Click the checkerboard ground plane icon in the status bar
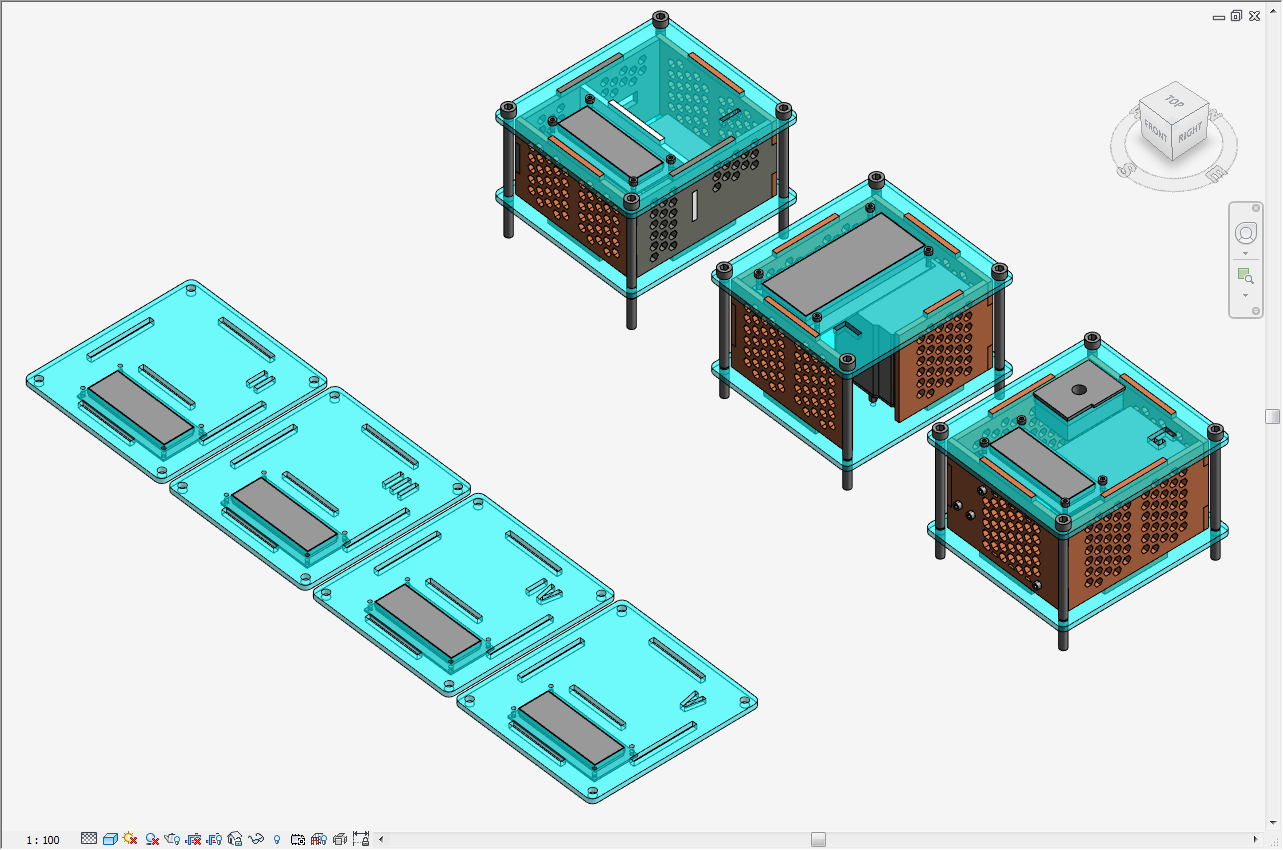The image size is (1283, 850). tap(89, 839)
